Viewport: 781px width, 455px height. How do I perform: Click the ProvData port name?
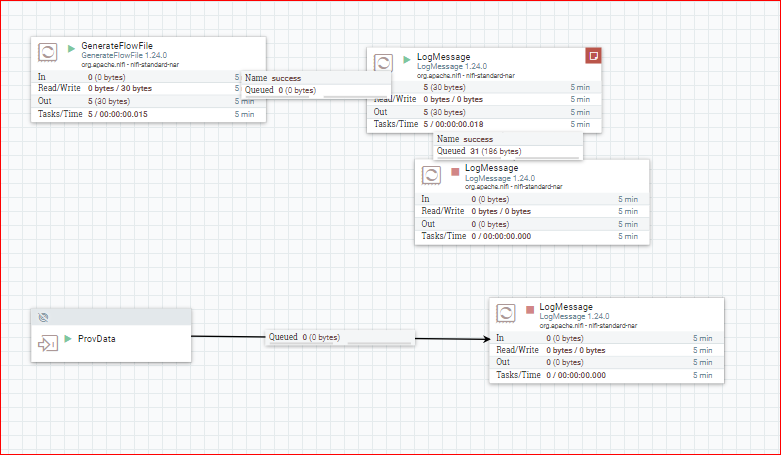[97, 339]
